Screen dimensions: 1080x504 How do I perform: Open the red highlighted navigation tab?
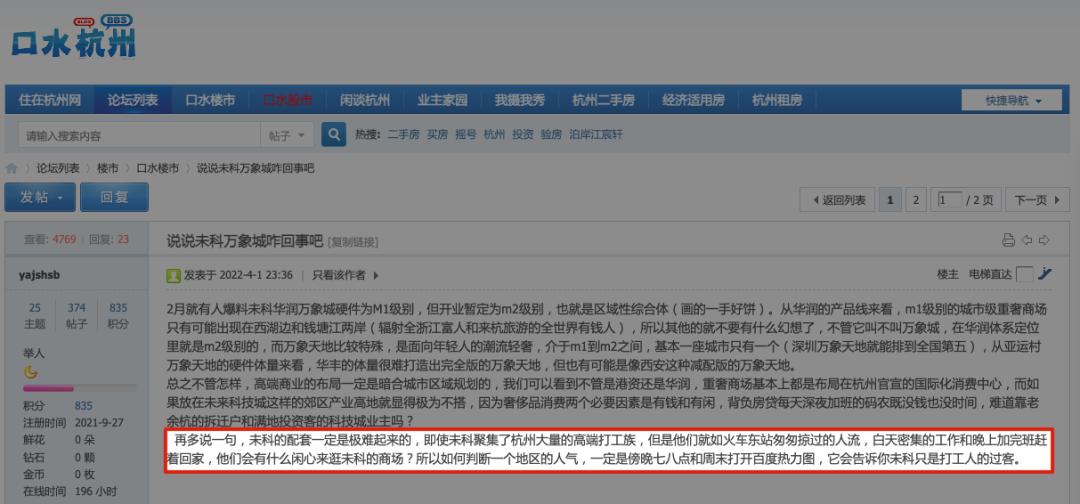click(x=287, y=101)
